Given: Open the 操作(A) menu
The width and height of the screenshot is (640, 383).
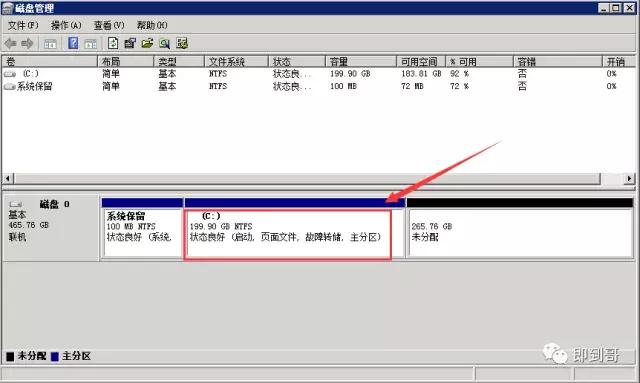Looking at the screenshot, I should coord(66,25).
